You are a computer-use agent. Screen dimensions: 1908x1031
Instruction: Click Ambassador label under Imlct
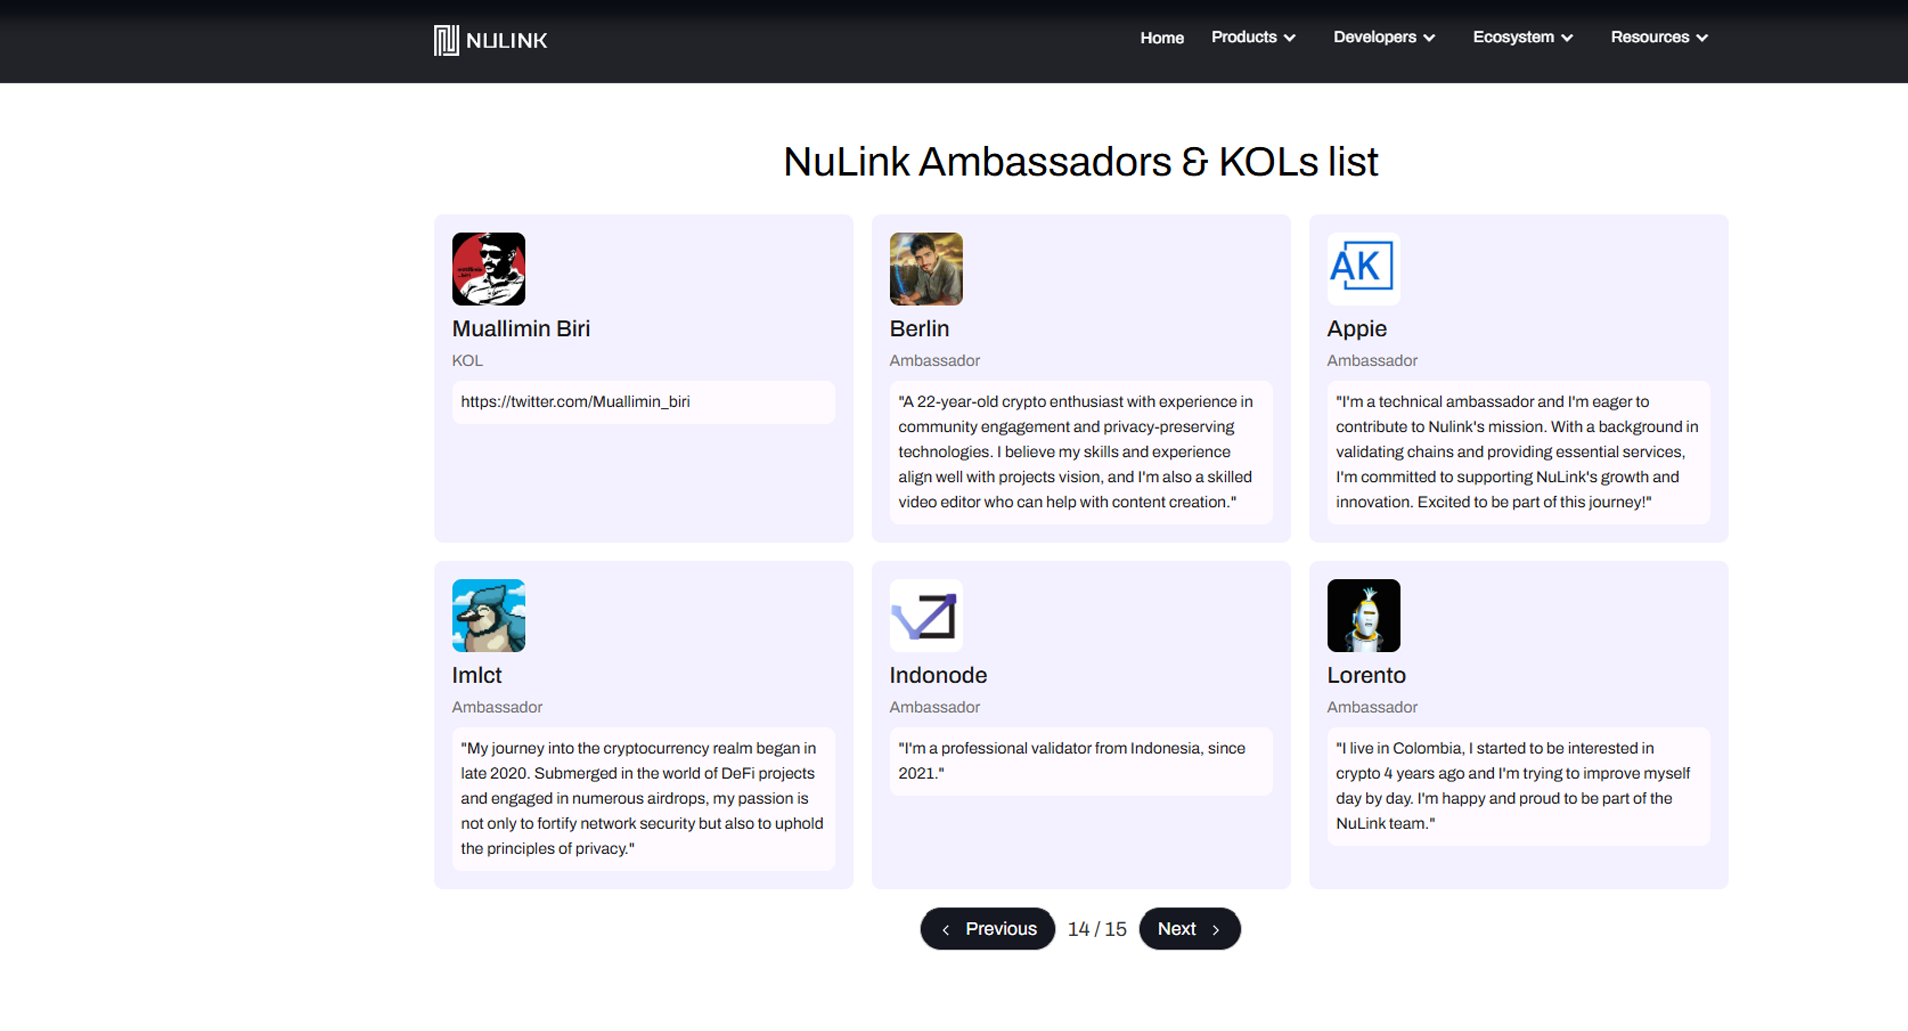point(497,707)
